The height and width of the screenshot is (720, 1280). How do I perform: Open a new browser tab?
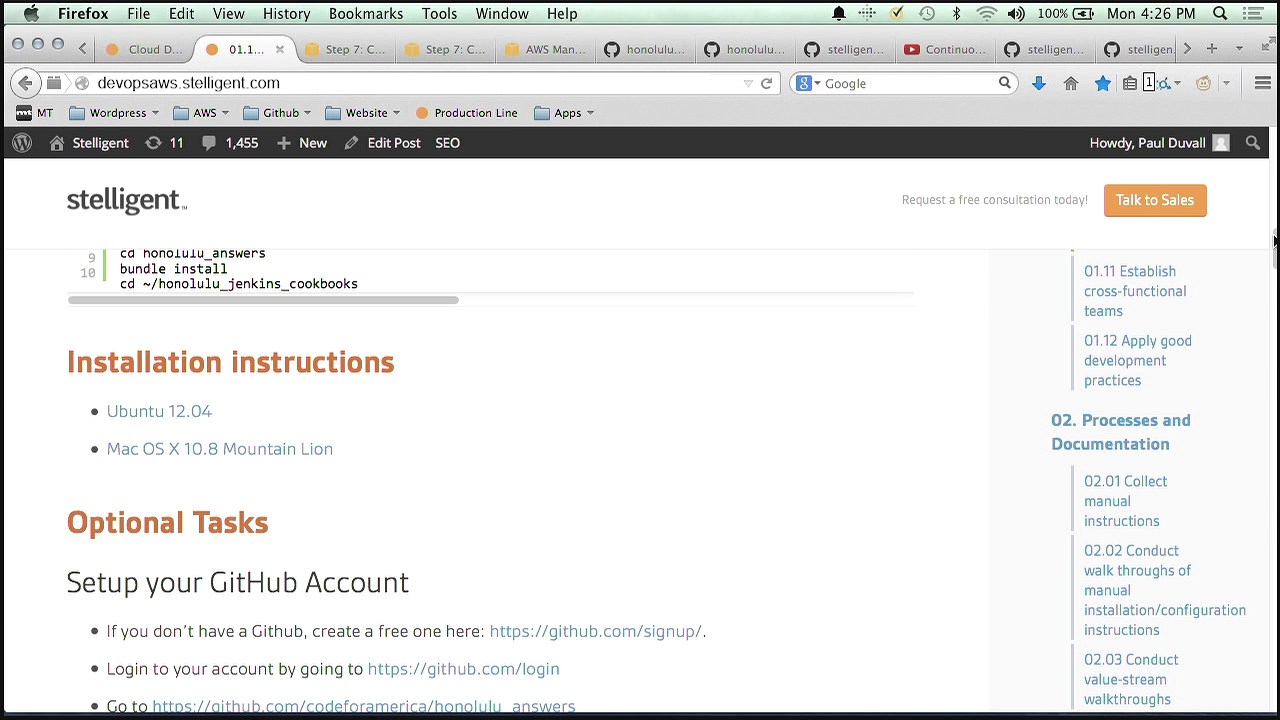(1211, 49)
